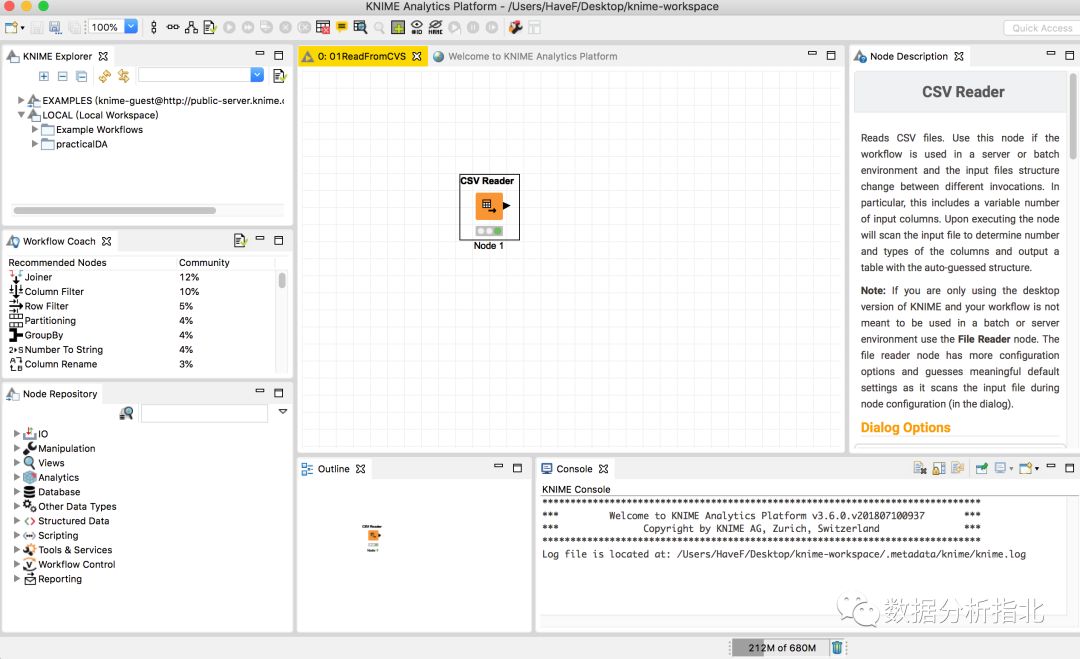Open the KNIME Explorer filter dropdown
The width and height of the screenshot is (1080, 659).
tap(257, 75)
